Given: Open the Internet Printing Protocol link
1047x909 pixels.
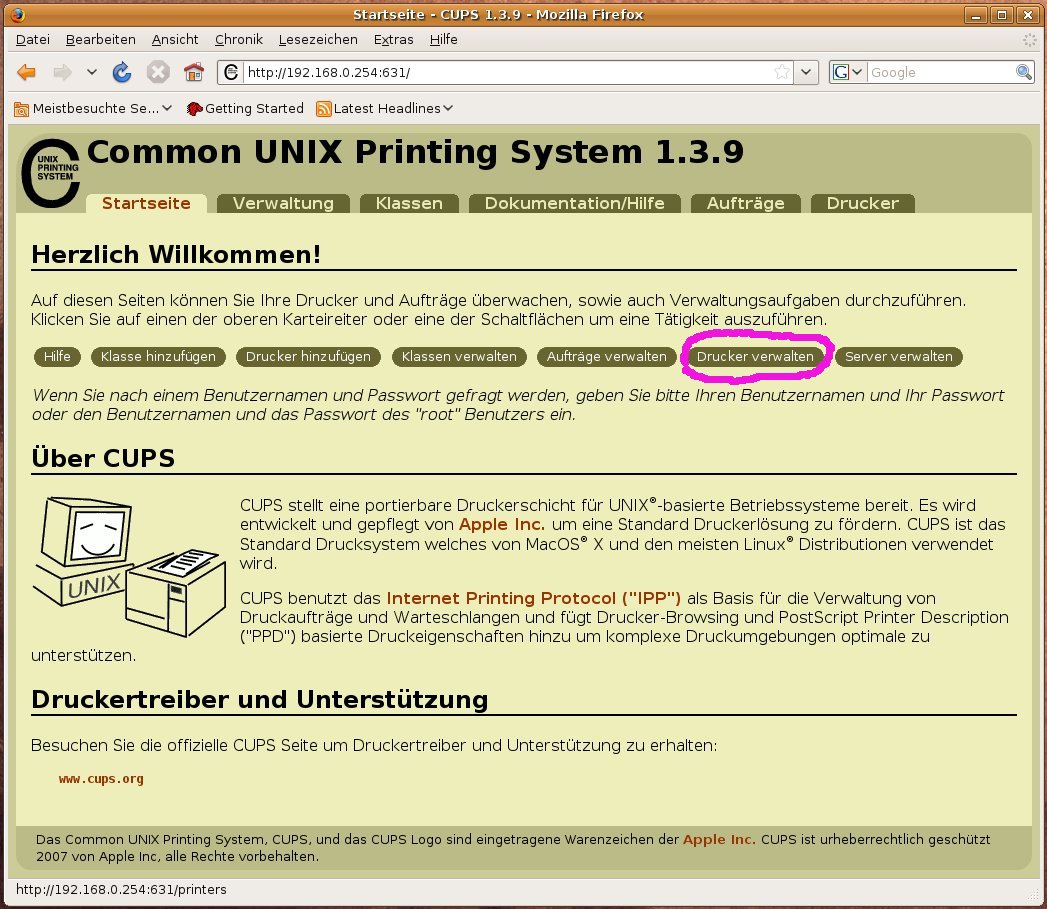Looking at the screenshot, I should pos(533,598).
